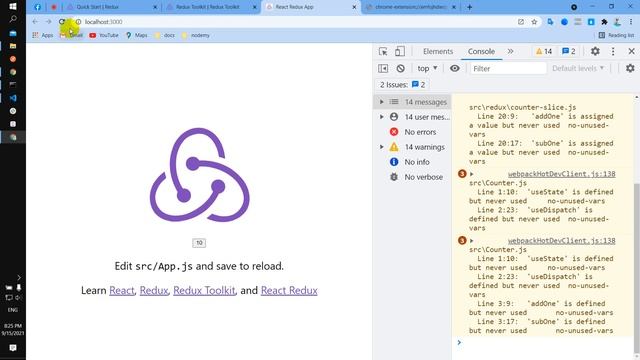Expand the second Counter.js warning message
The image size is (640, 360).
point(472,241)
